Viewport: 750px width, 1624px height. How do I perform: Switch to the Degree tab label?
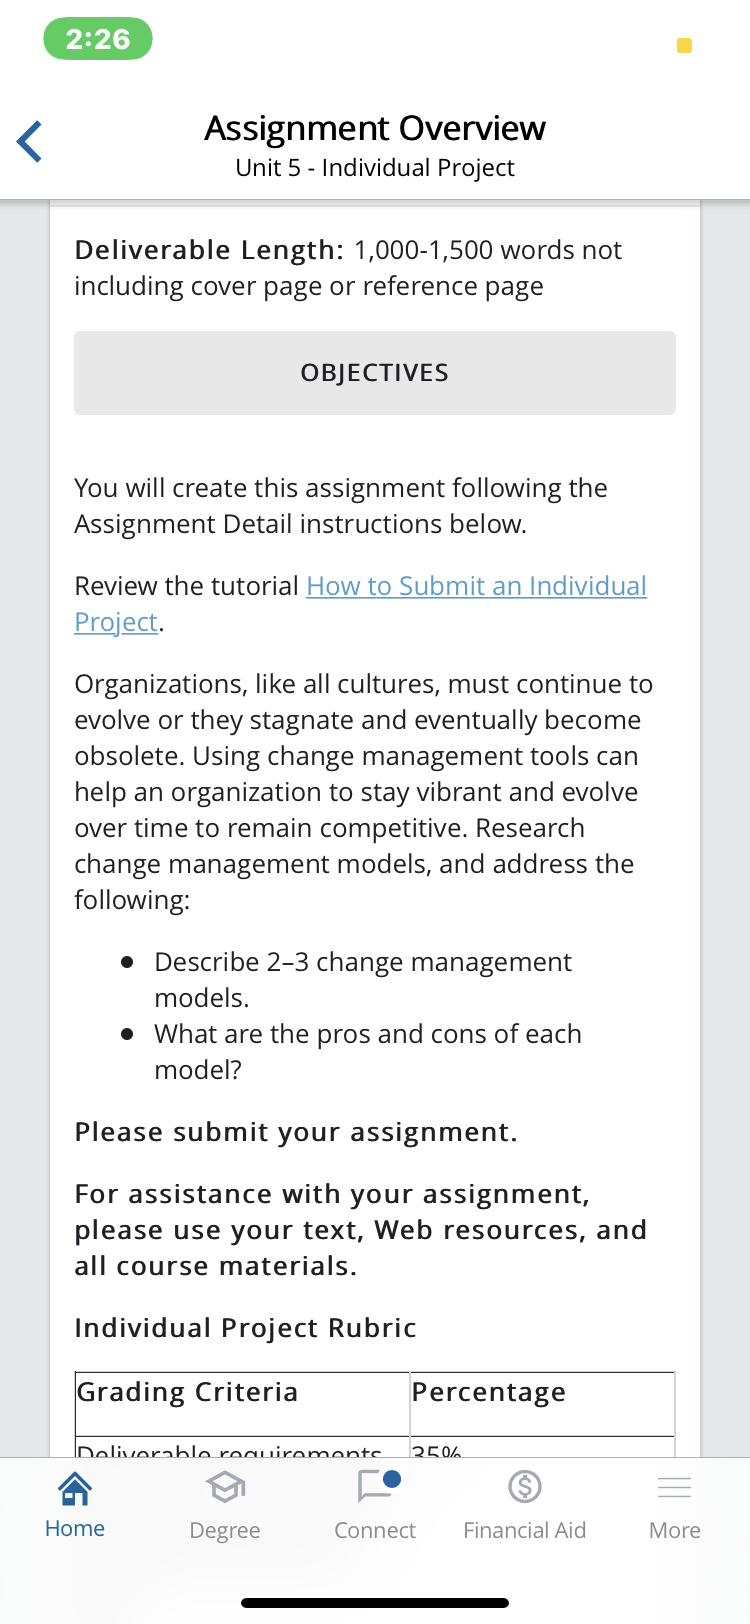(225, 1530)
